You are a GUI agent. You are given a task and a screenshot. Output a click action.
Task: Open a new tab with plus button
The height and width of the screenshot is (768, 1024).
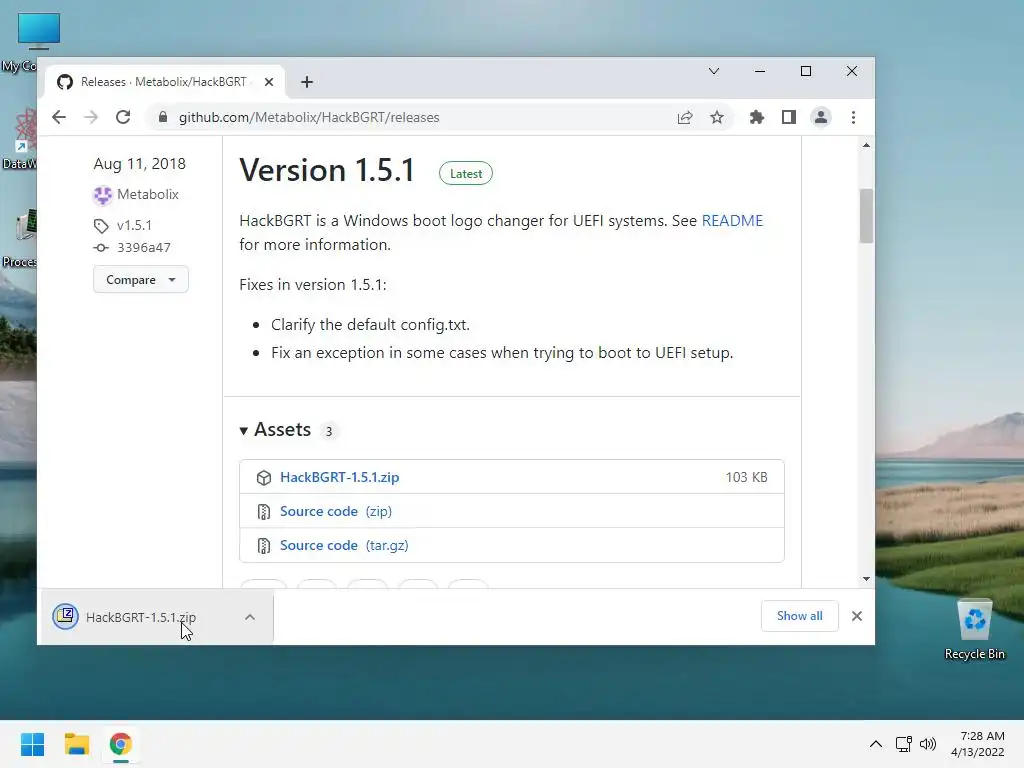(x=307, y=82)
